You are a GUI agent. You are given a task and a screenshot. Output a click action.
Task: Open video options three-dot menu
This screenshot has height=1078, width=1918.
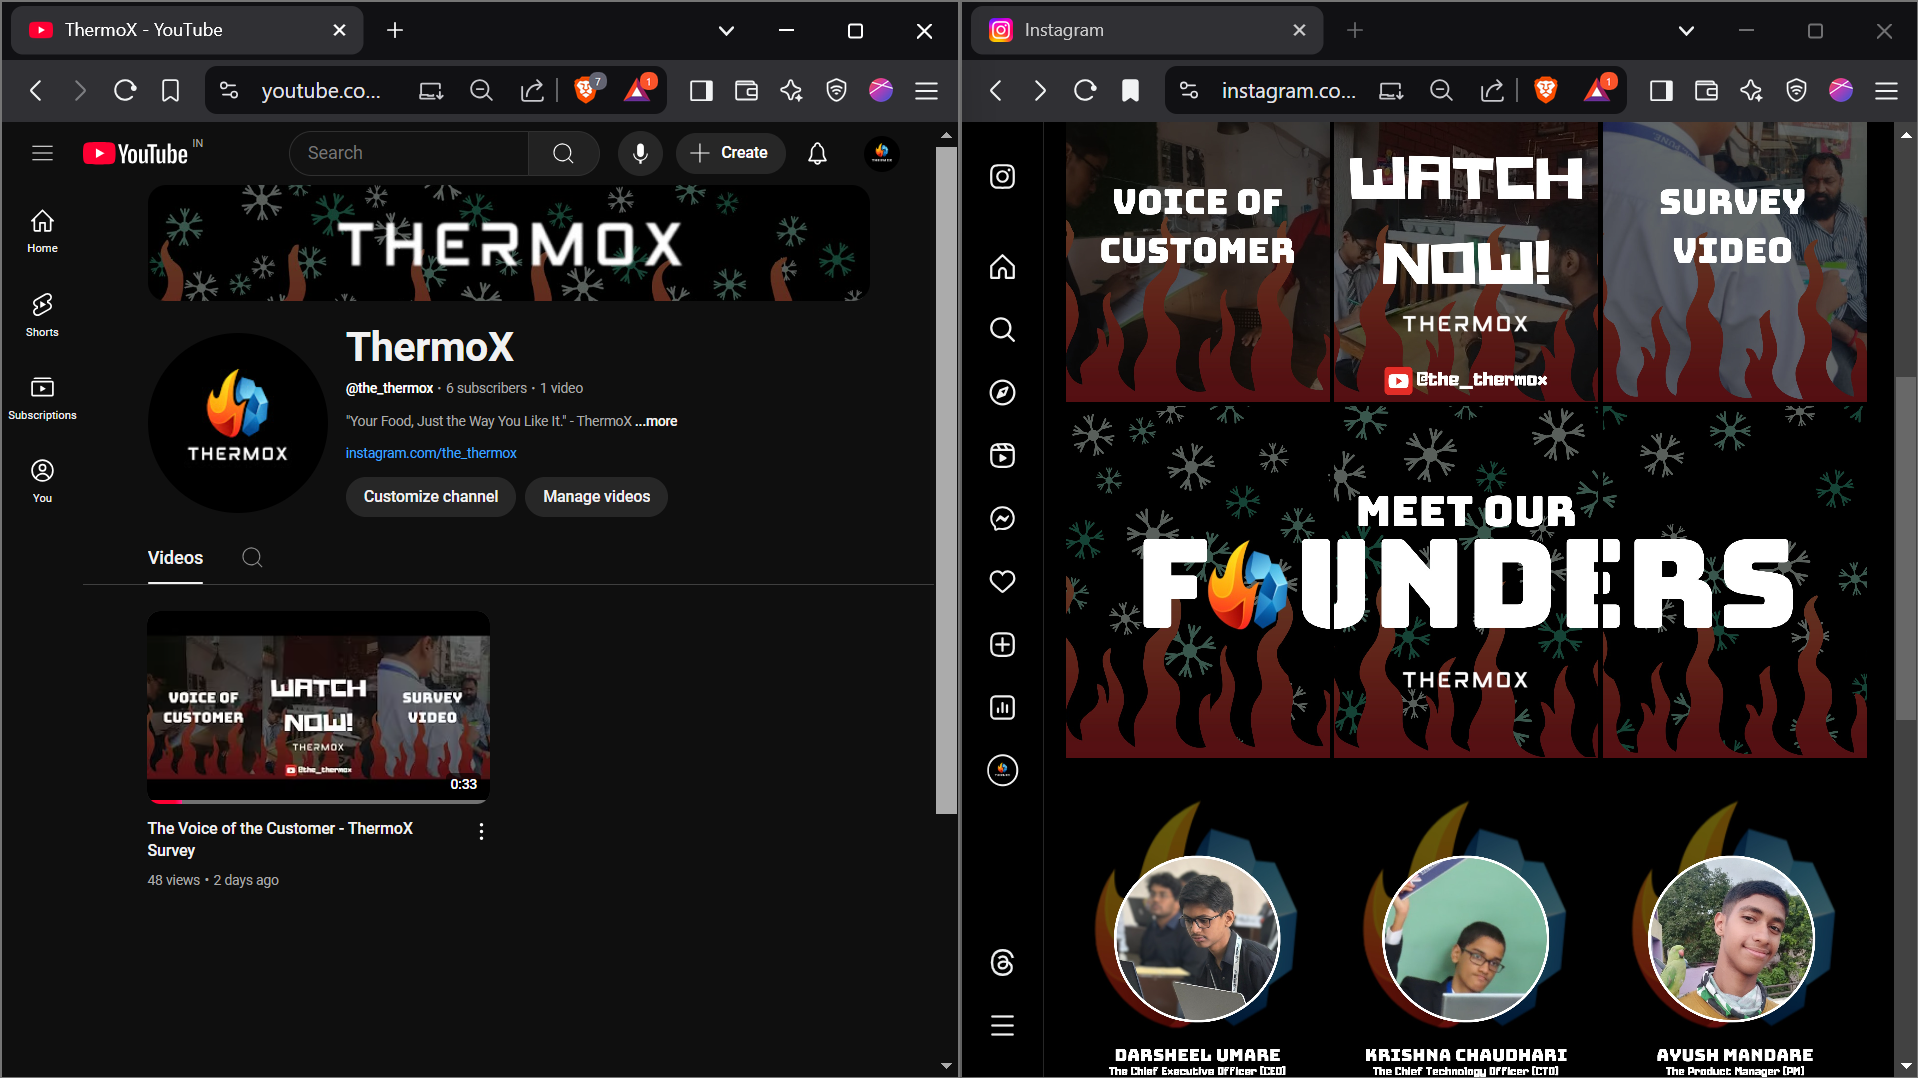pos(481,832)
